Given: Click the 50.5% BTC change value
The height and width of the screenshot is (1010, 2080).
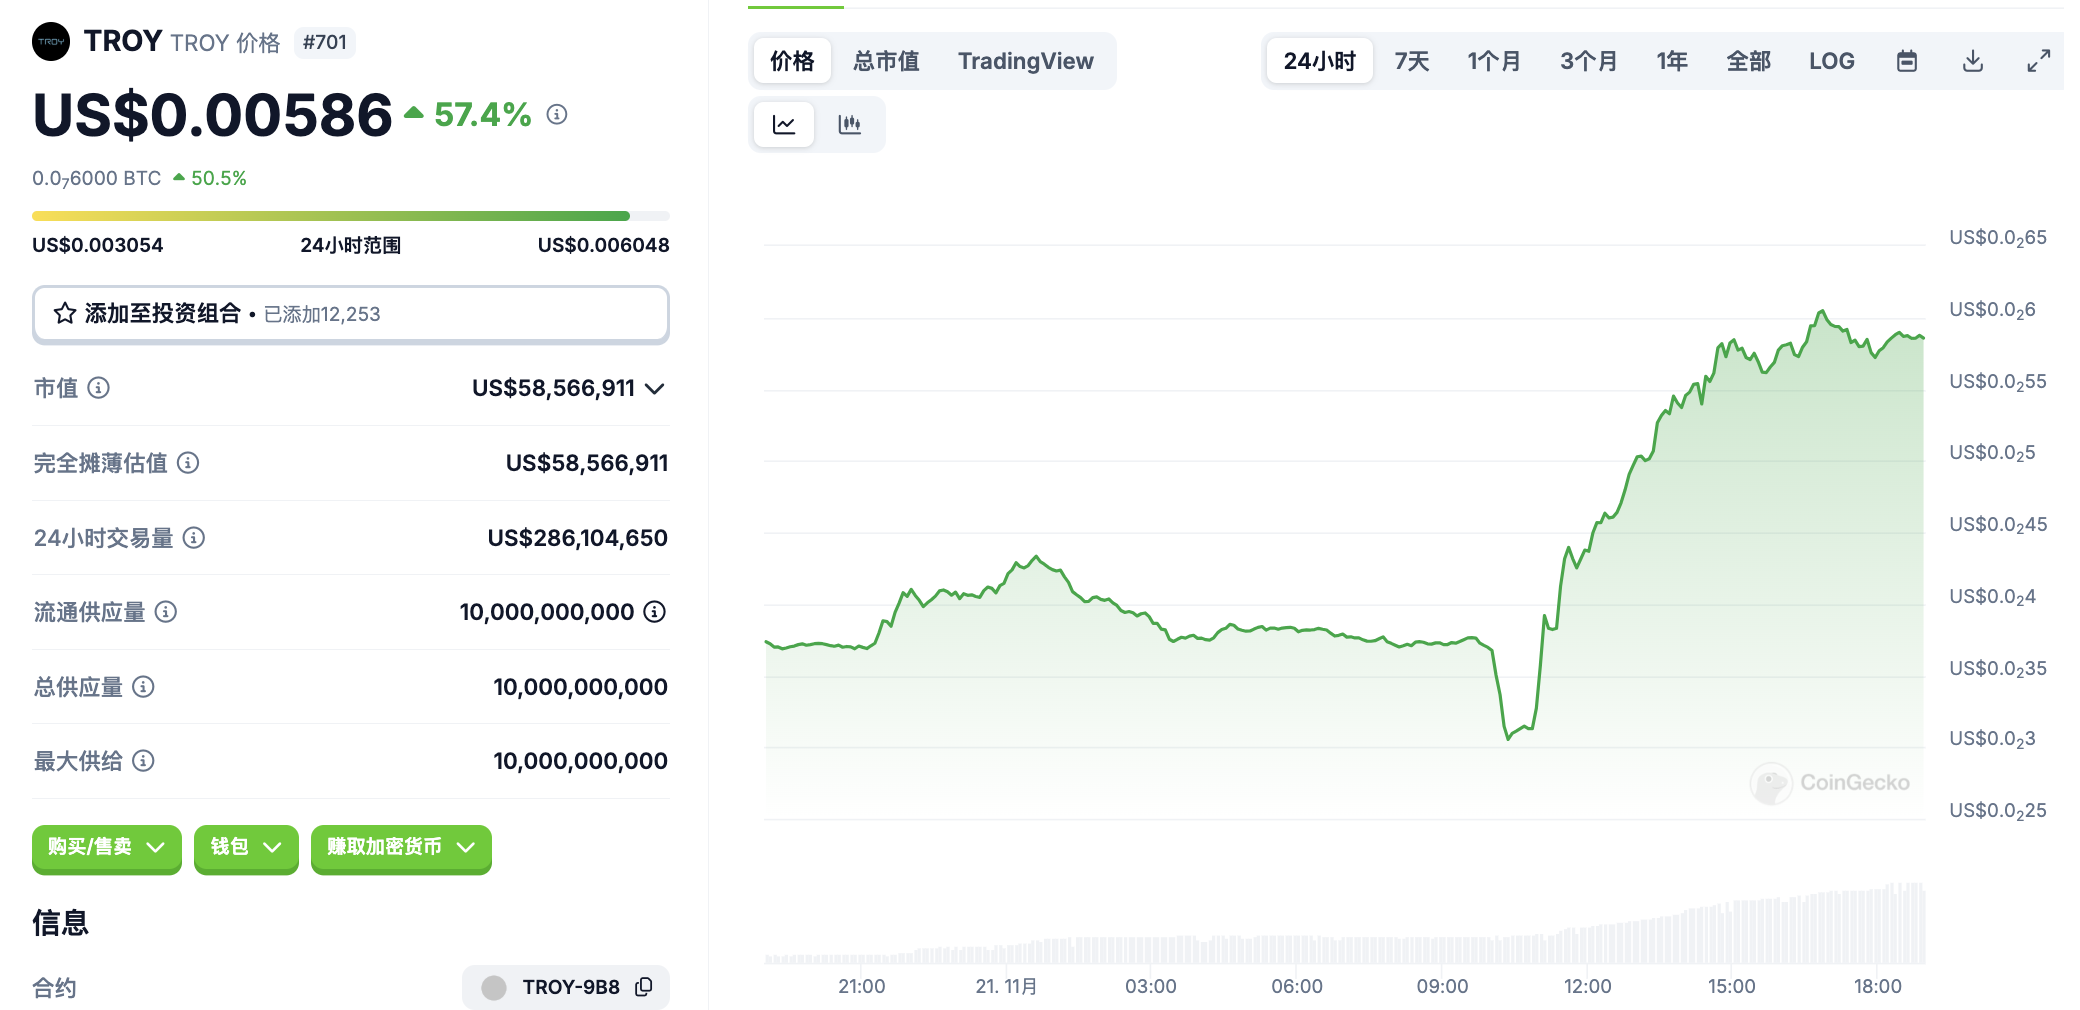Looking at the screenshot, I should tap(218, 178).
